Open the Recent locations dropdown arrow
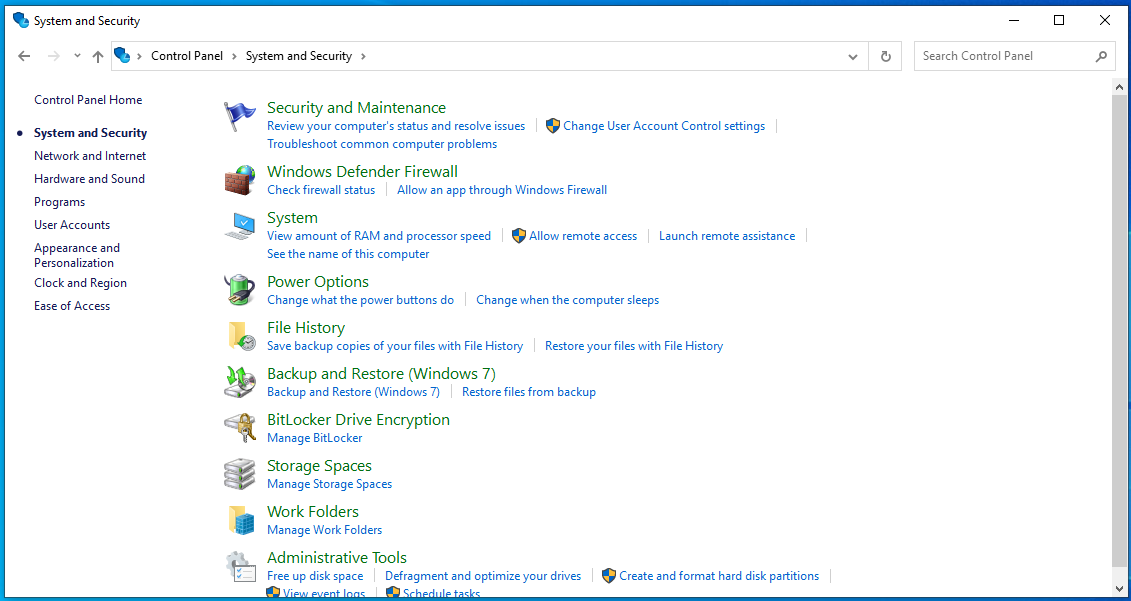Image resolution: width=1131 pixels, height=601 pixels. (77, 56)
